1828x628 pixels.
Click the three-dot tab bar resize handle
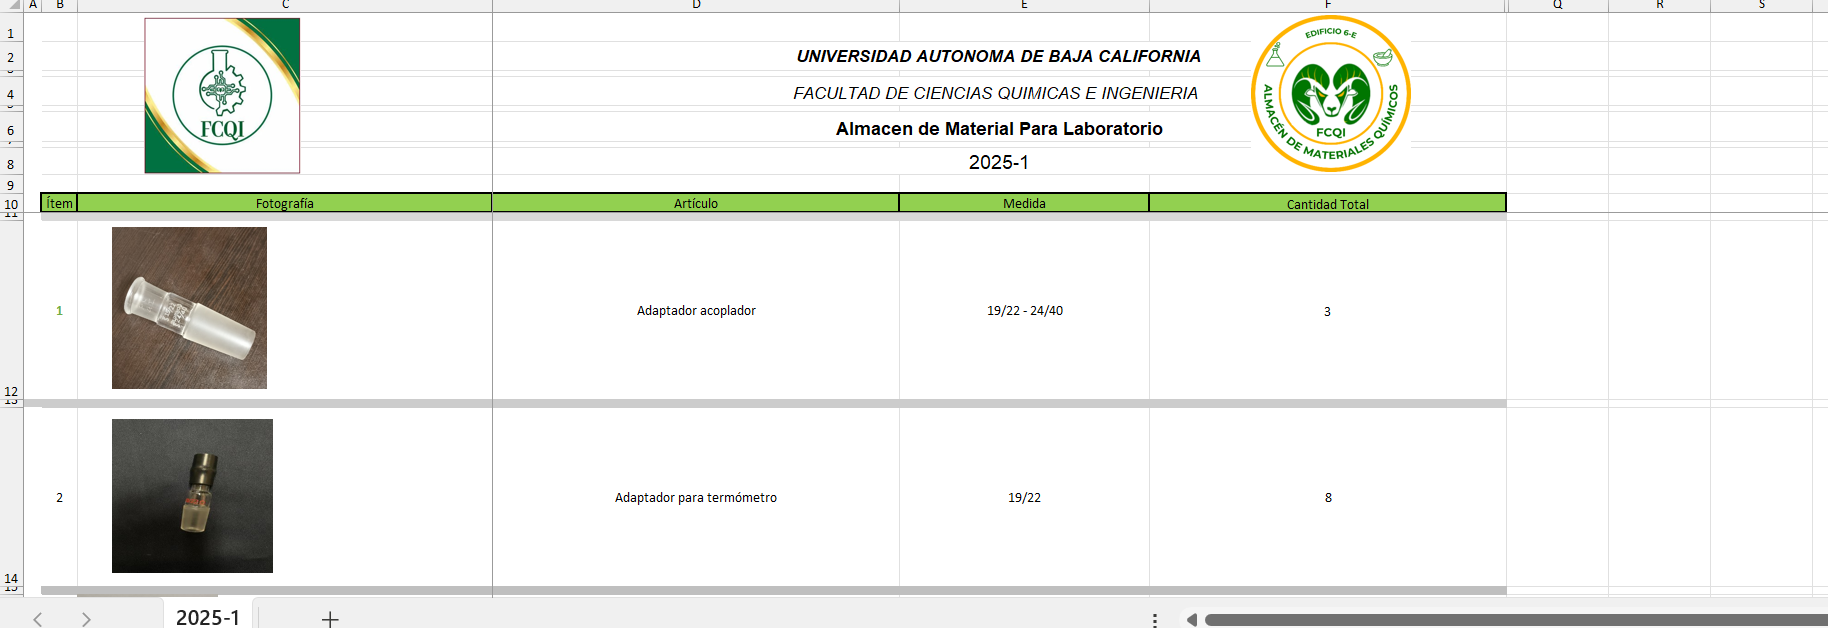click(x=1155, y=620)
